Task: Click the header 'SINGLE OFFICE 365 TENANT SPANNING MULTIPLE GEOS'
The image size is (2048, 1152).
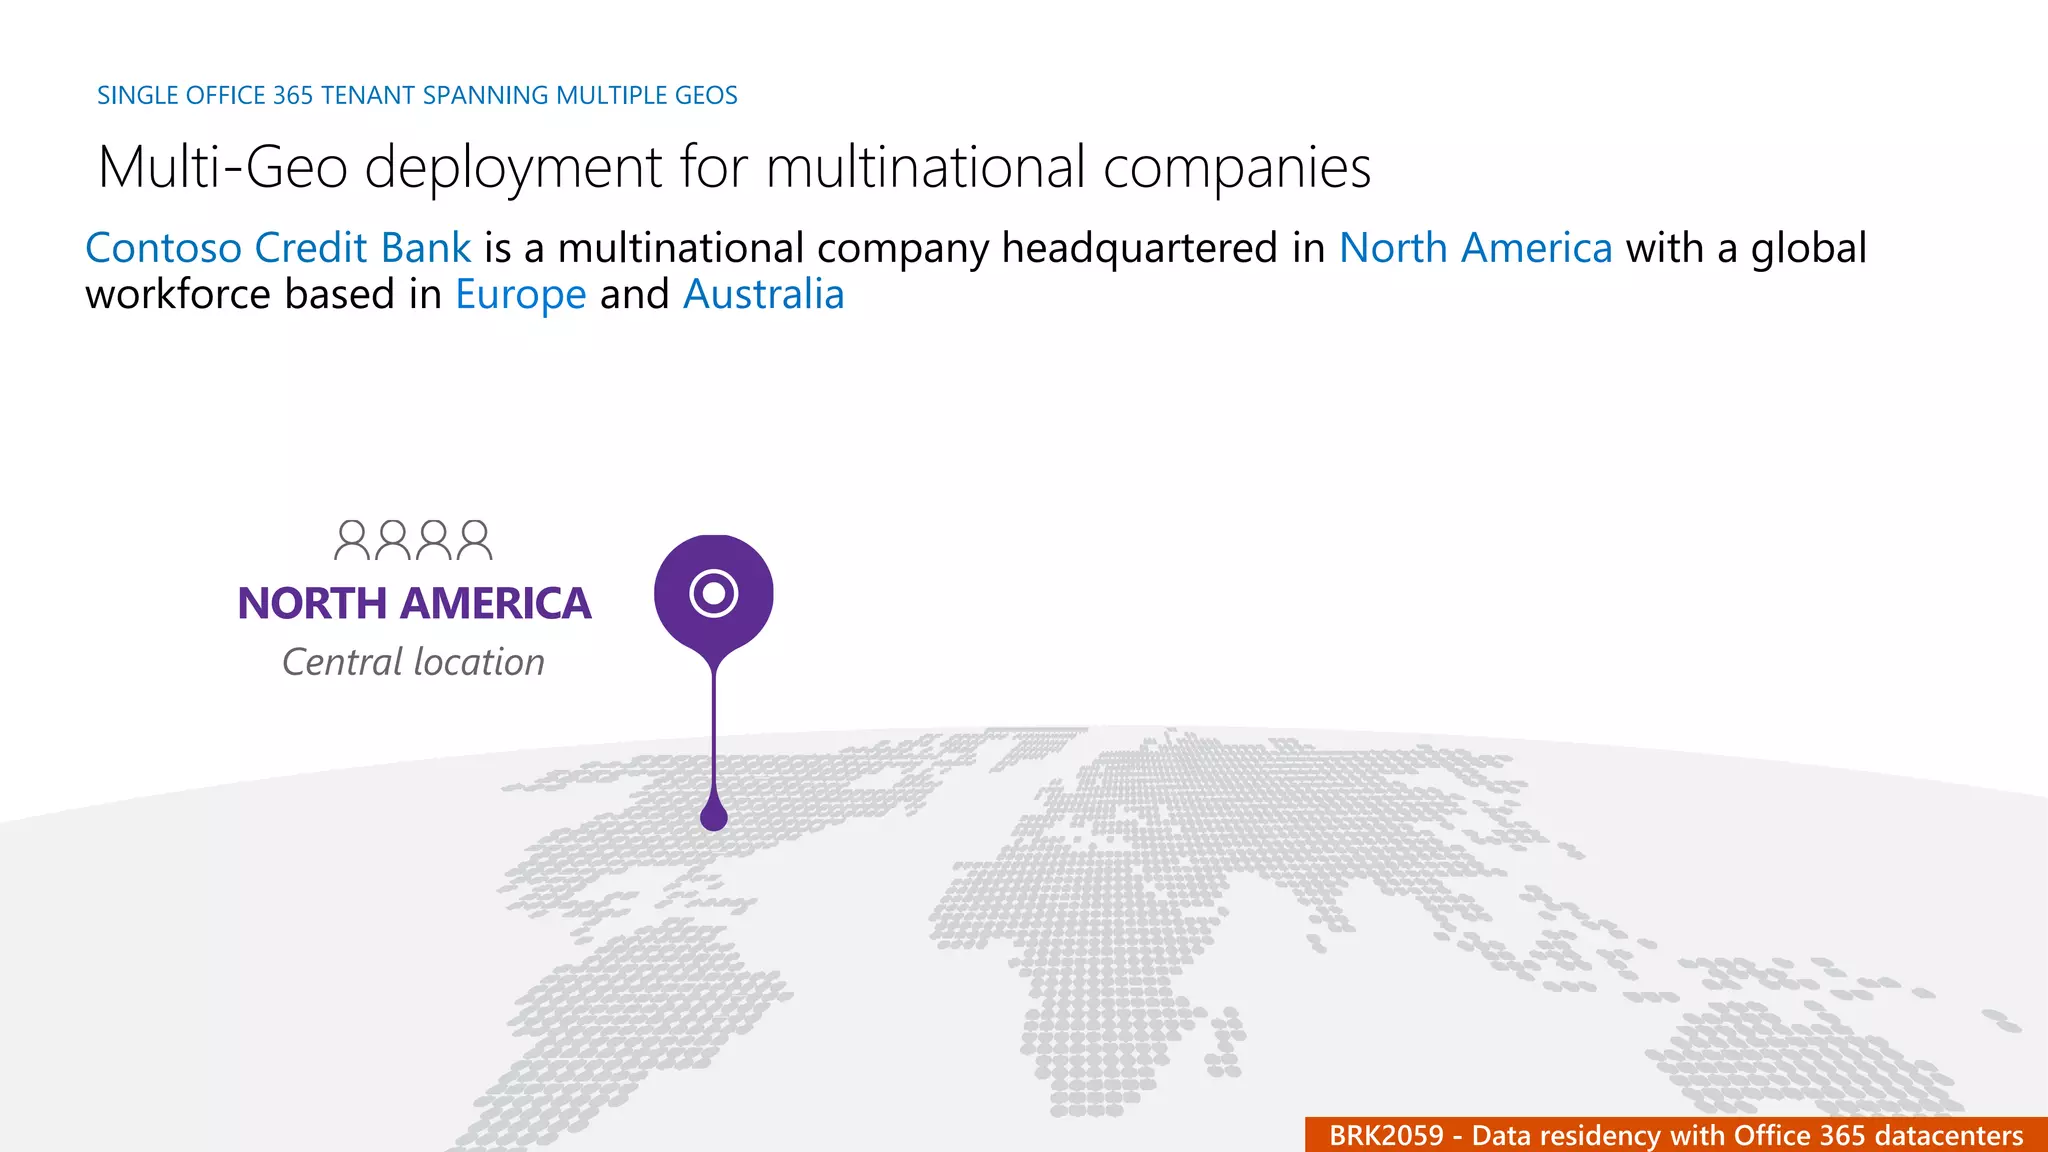Action: click(x=417, y=95)
